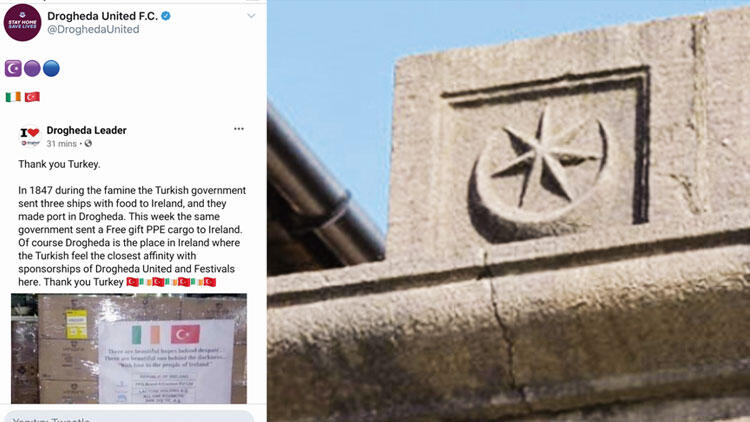Image resolution: width=750 pixels, height=422 pixels.
Task: Open the @DroghedaUnited handle link
Action: (x=93, y=29)
